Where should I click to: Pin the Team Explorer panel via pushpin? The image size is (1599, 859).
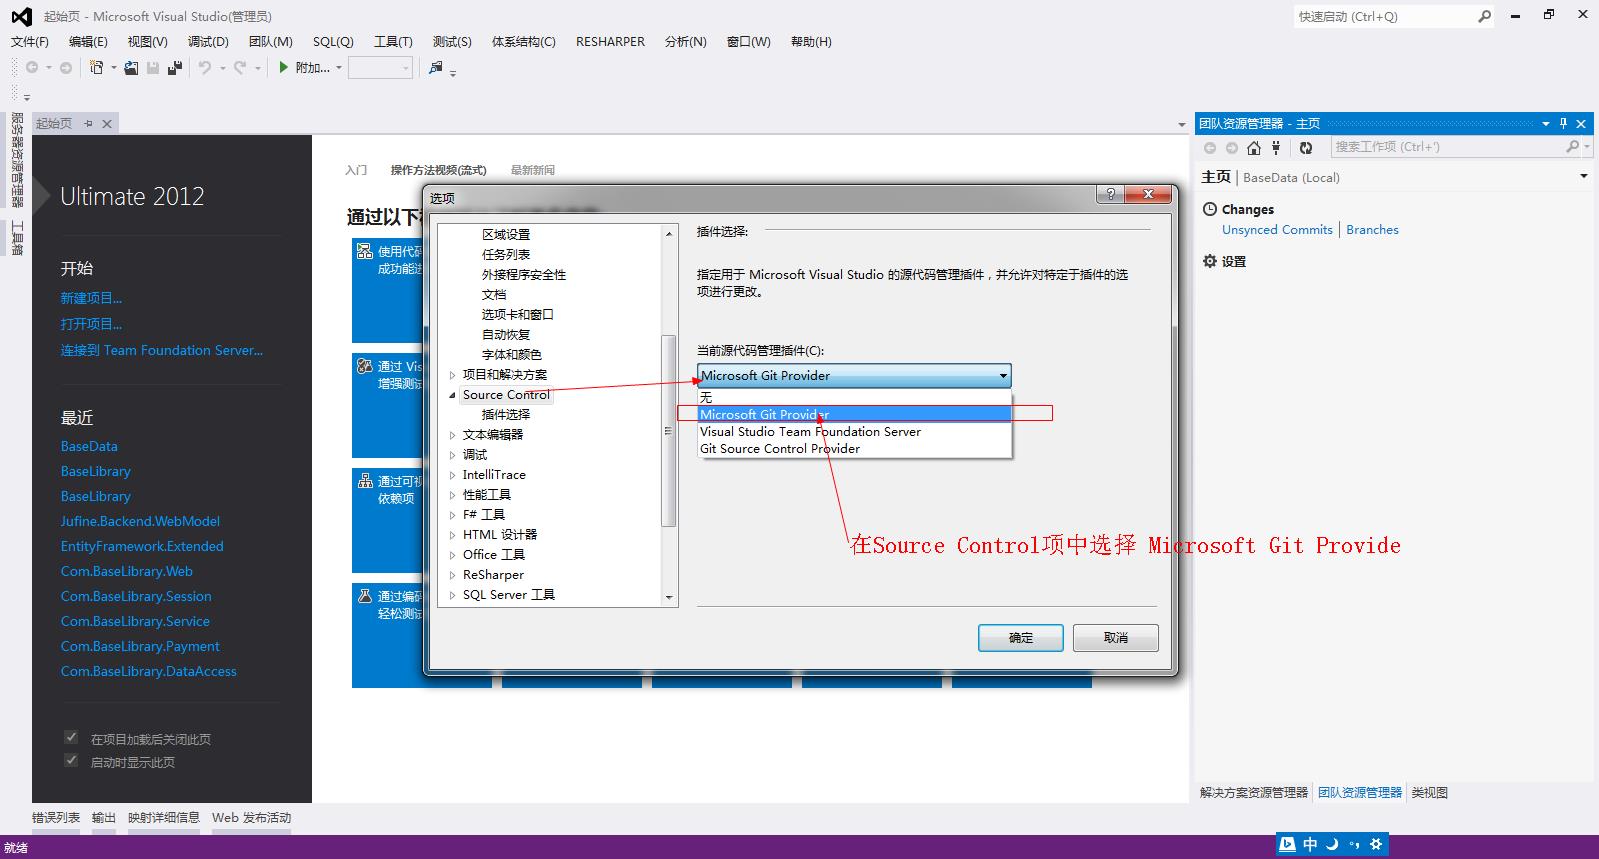(1563, 123)
